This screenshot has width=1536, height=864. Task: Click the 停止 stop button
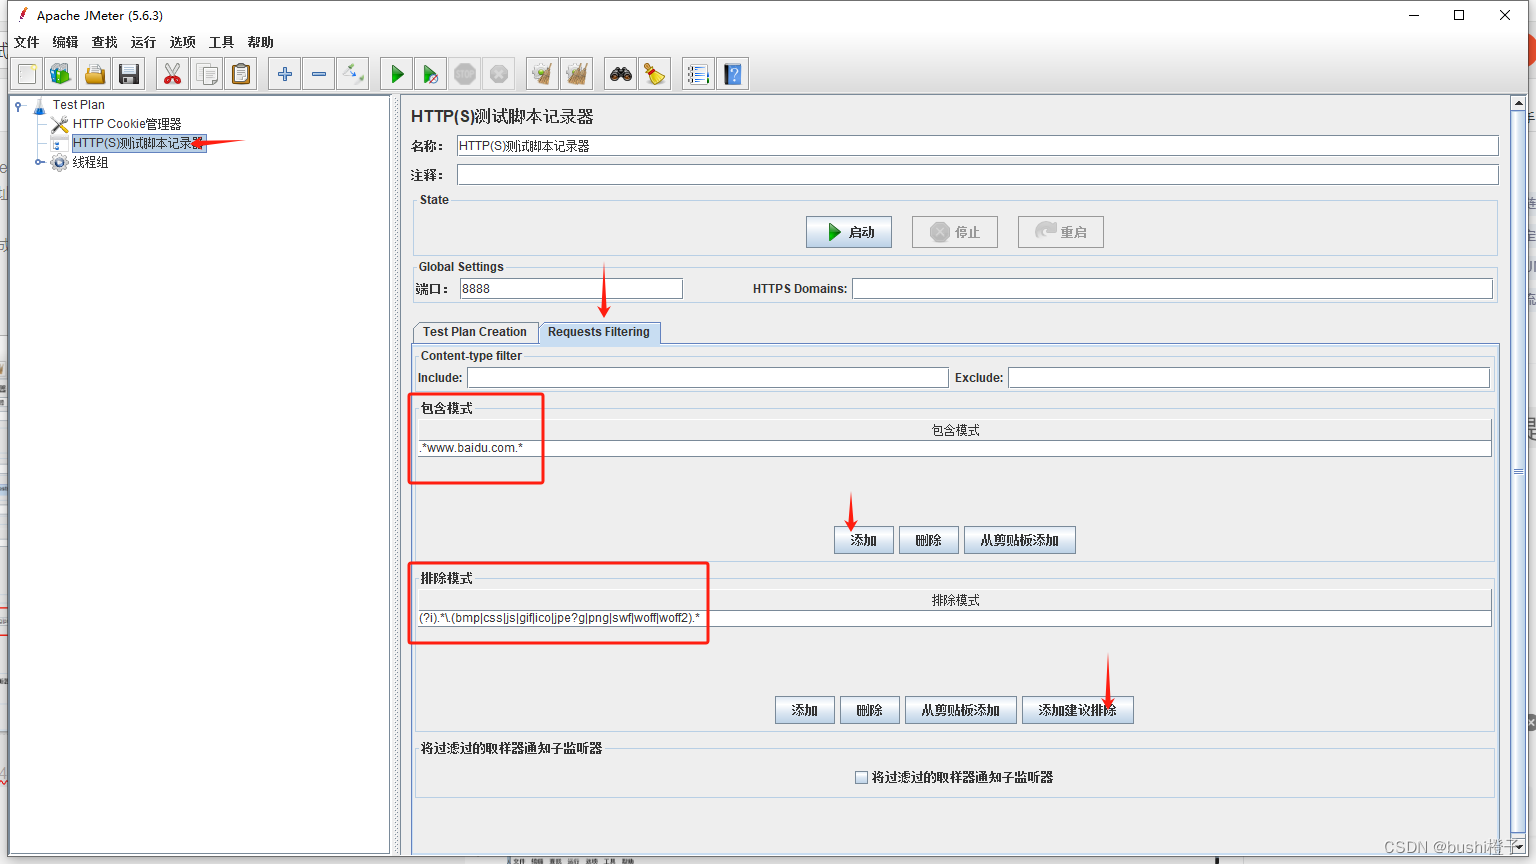pos(955,232)
